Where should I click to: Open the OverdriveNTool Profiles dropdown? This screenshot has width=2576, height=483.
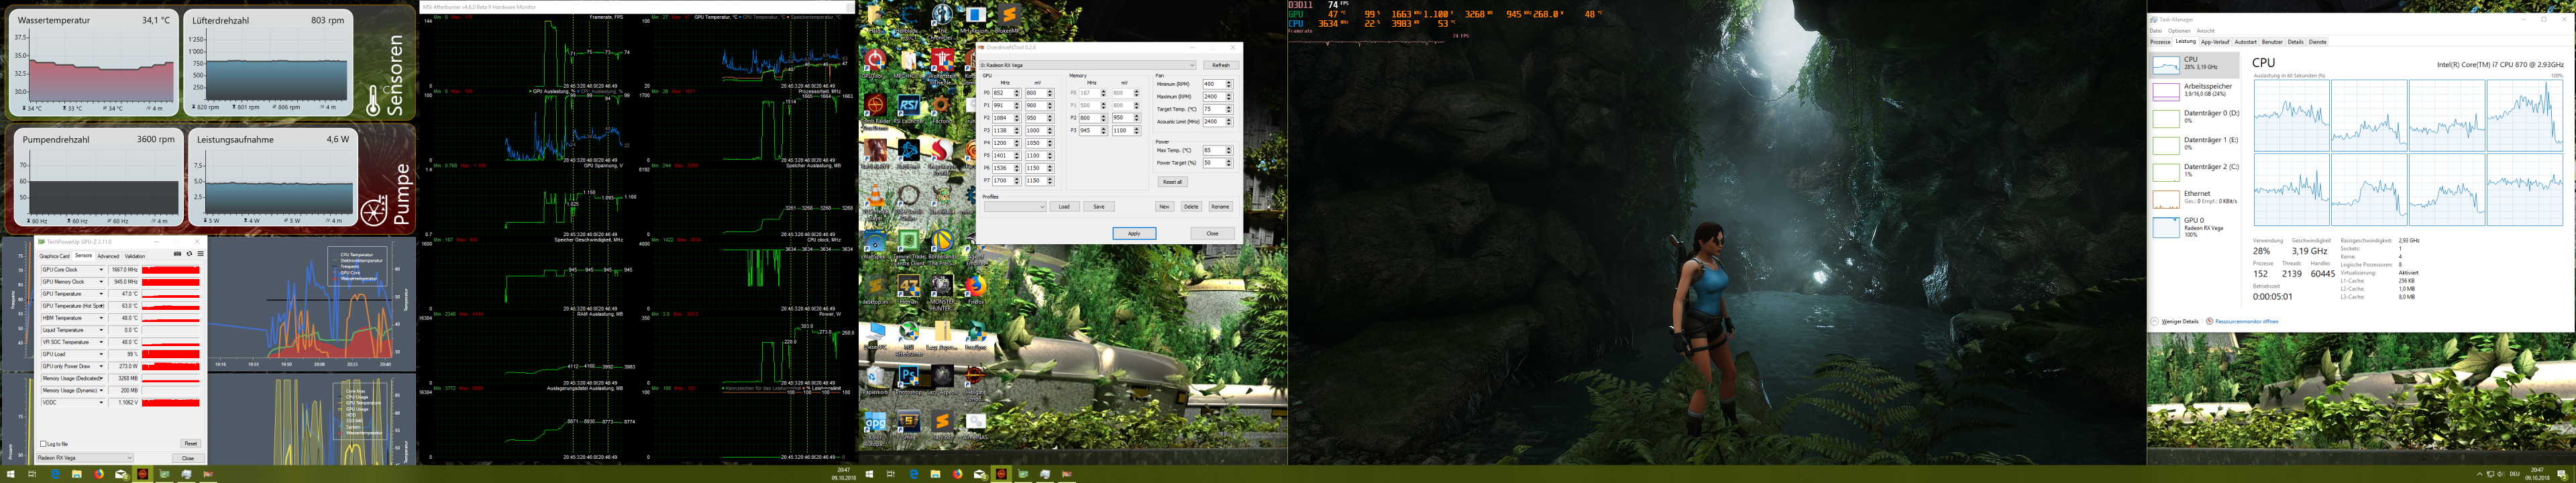click(x=1014, y=207)
